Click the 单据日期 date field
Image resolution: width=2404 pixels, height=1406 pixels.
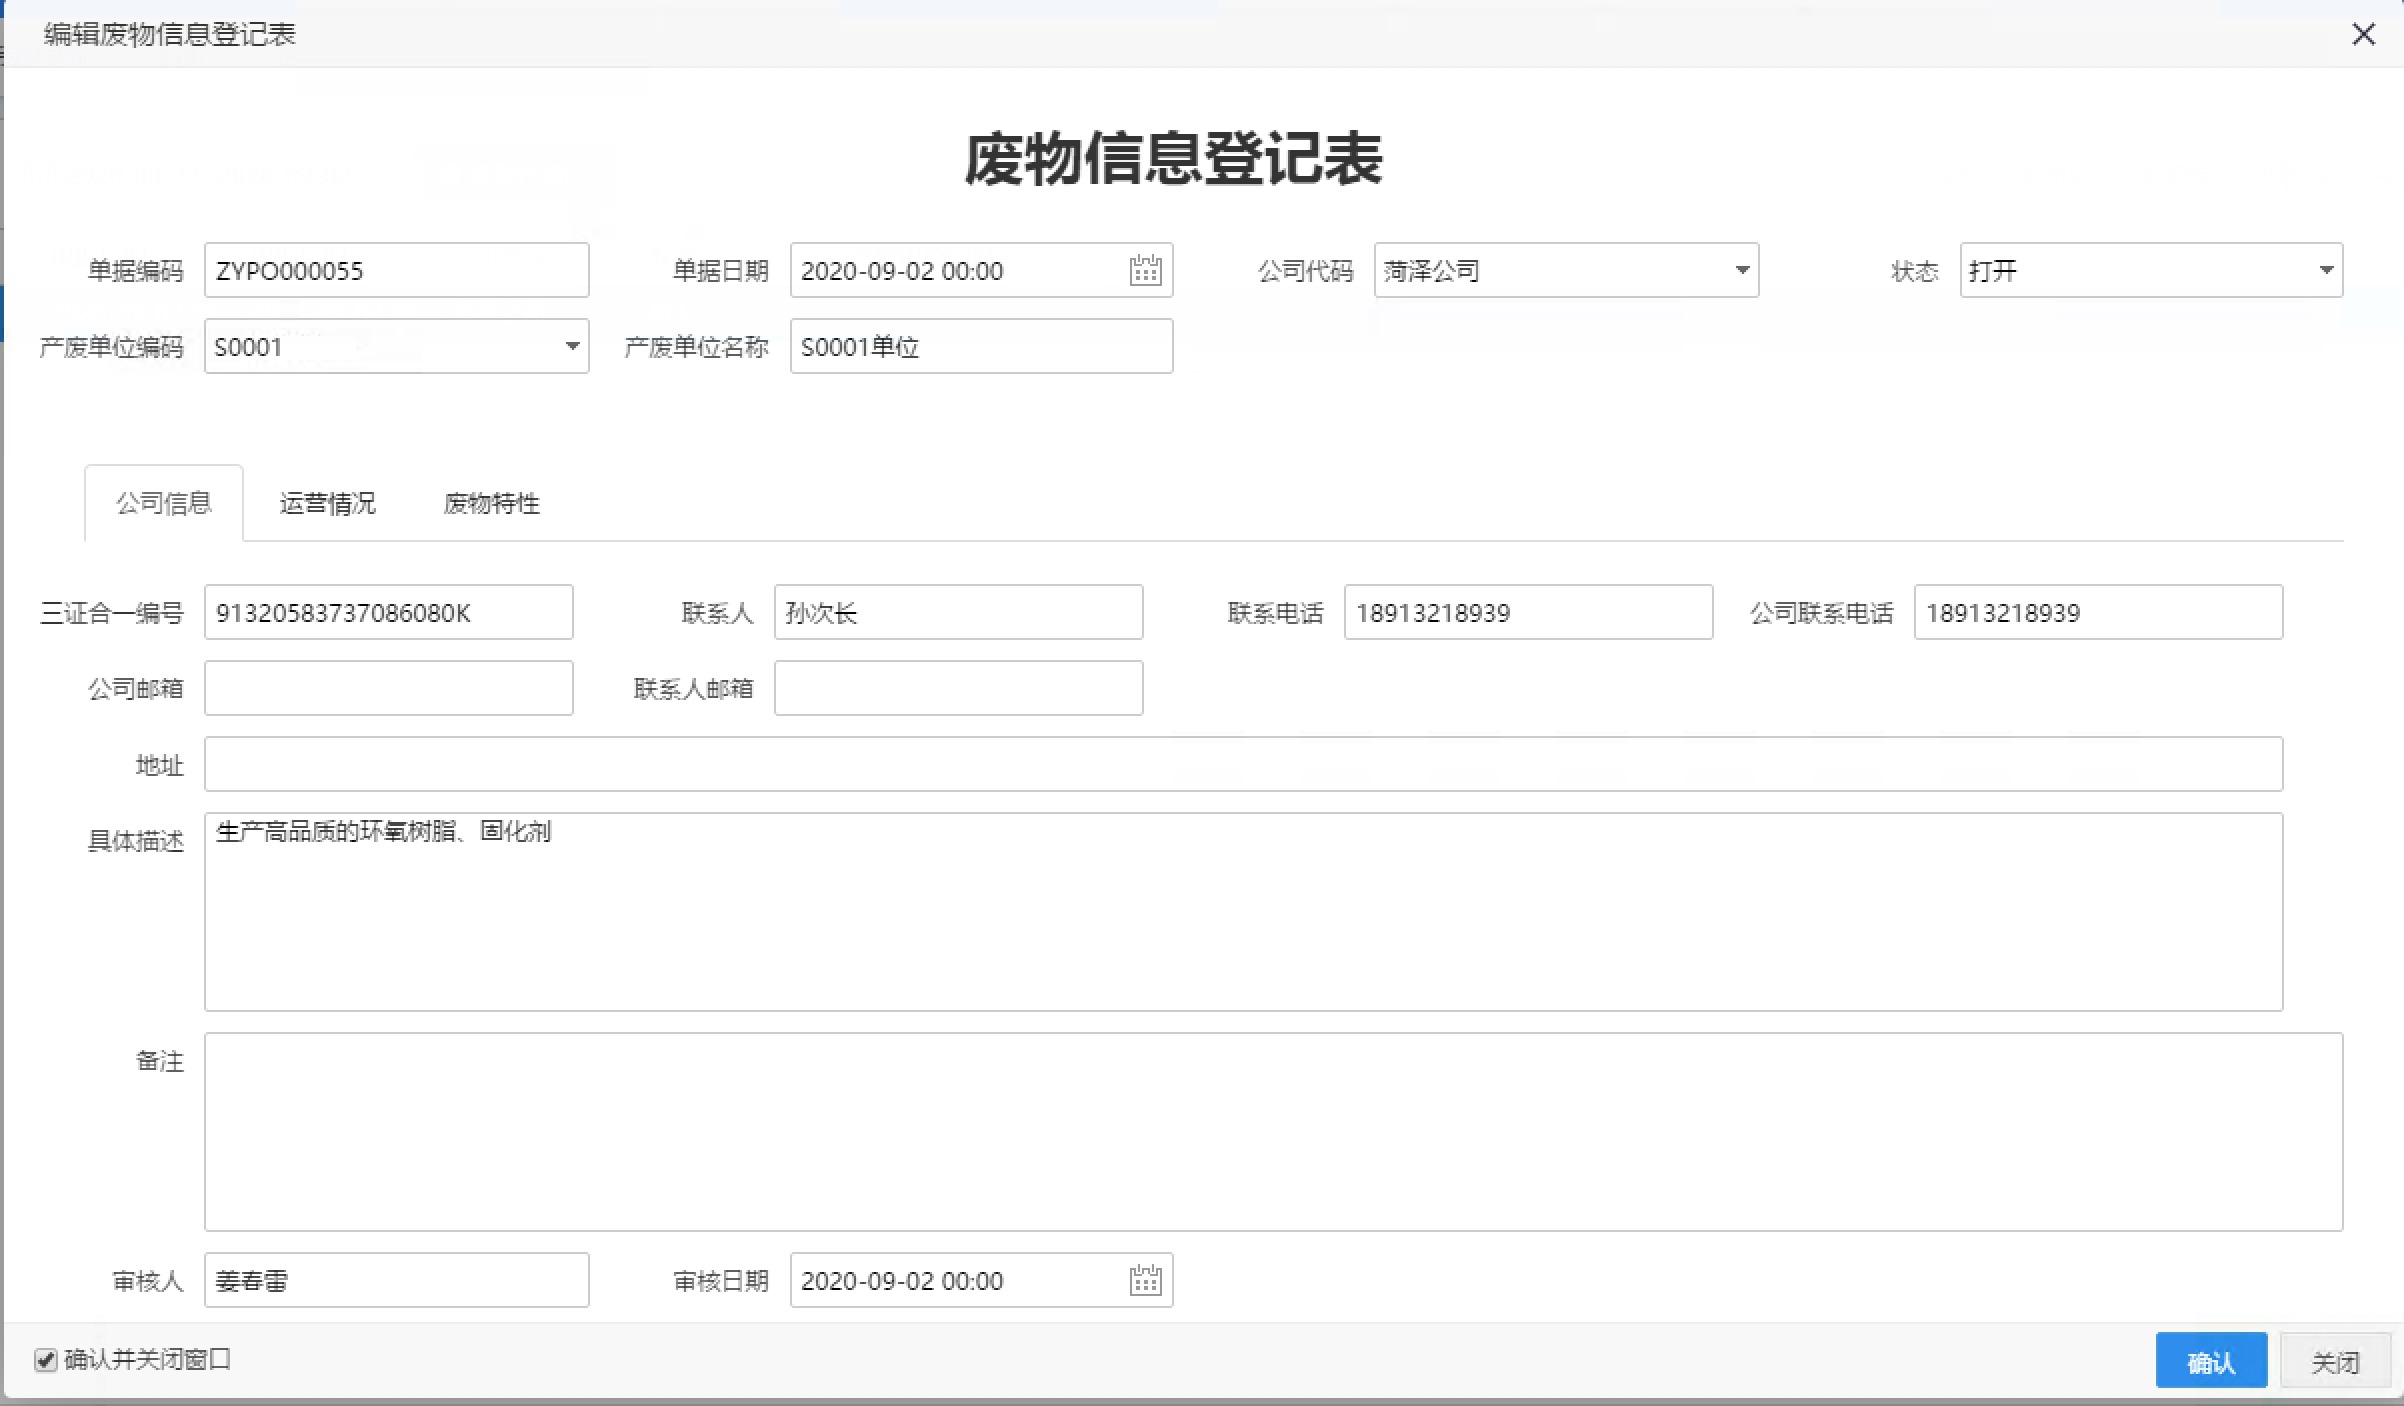click(981, 270)
